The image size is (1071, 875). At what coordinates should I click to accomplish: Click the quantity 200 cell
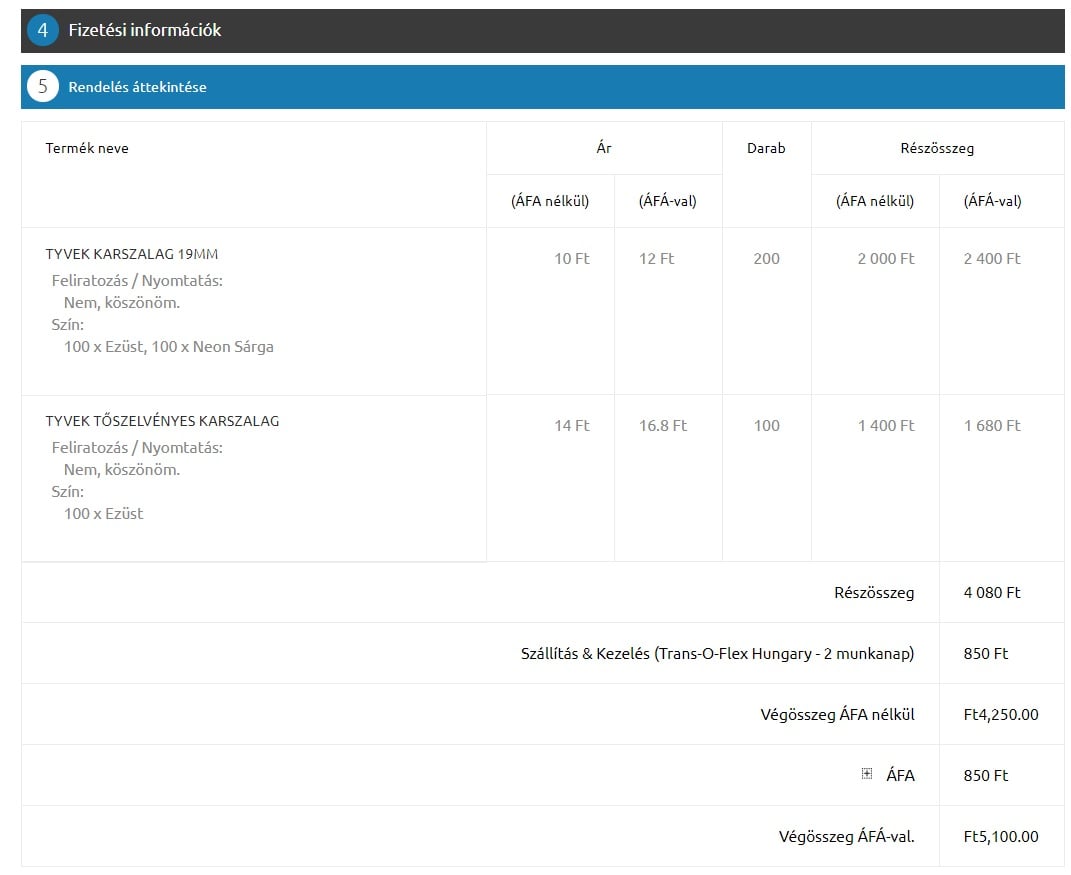pyautogui.click(x=766, y=258)
